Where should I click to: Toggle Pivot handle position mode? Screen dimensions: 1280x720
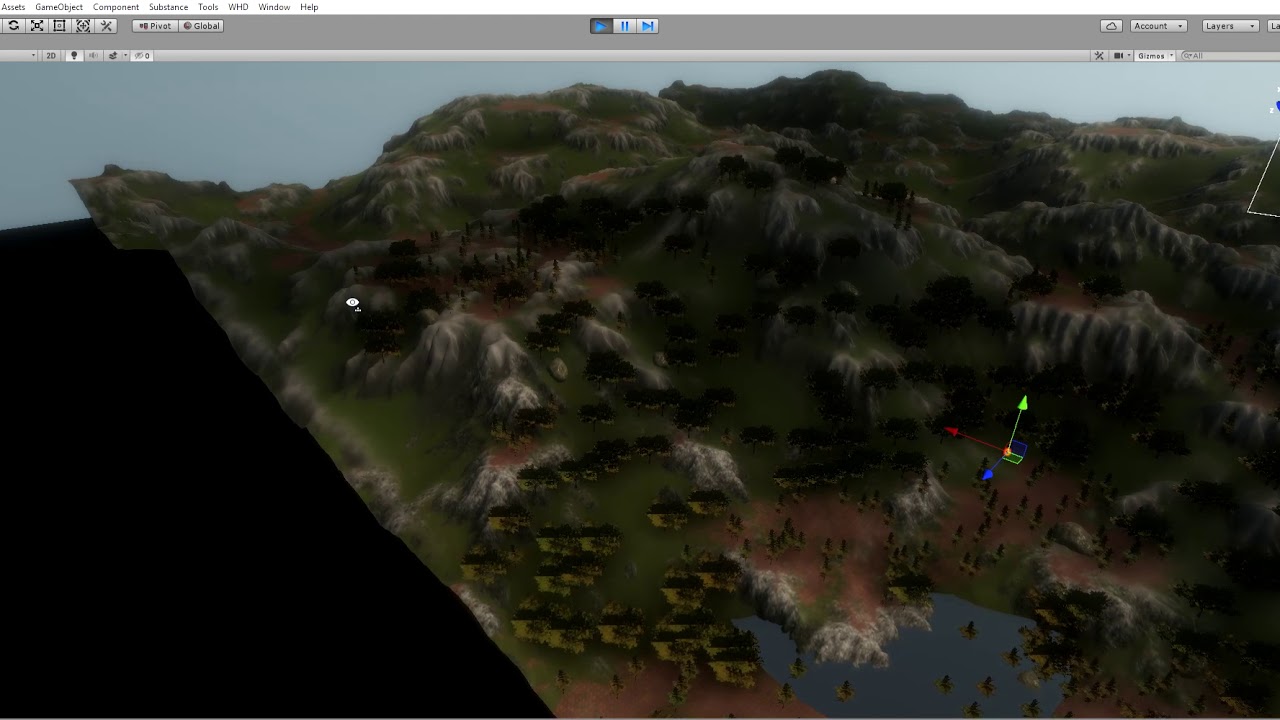[155, 26]
